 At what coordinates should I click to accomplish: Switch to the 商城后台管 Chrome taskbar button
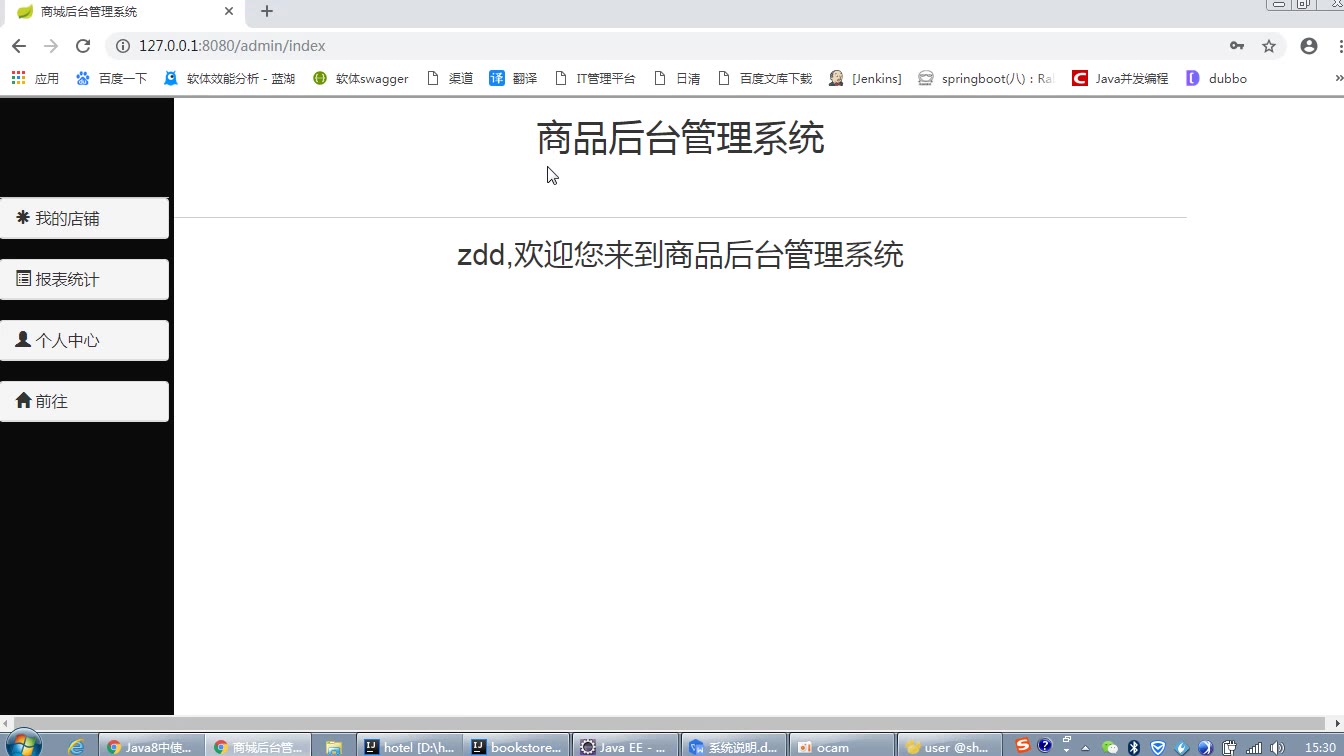click(259, 746)
